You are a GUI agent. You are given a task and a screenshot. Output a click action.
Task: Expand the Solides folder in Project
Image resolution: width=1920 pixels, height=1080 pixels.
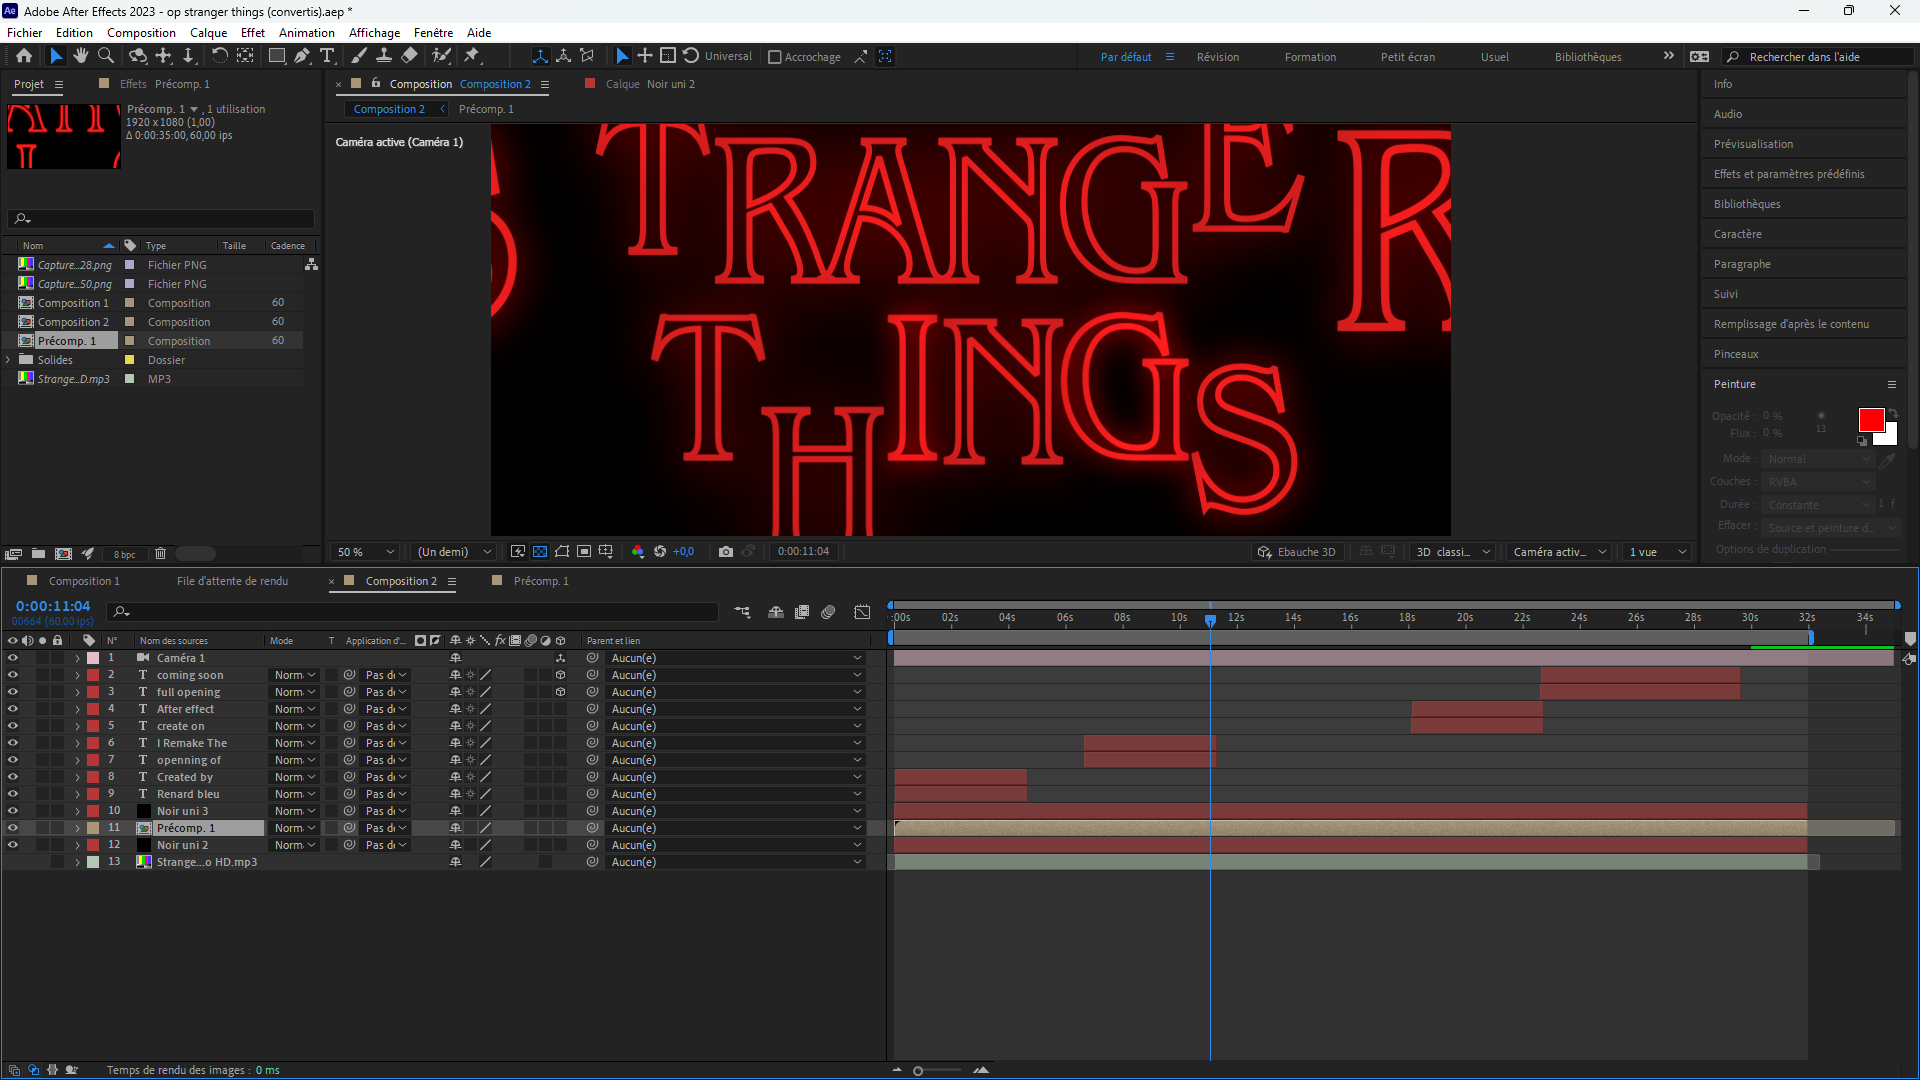point(9,360)
